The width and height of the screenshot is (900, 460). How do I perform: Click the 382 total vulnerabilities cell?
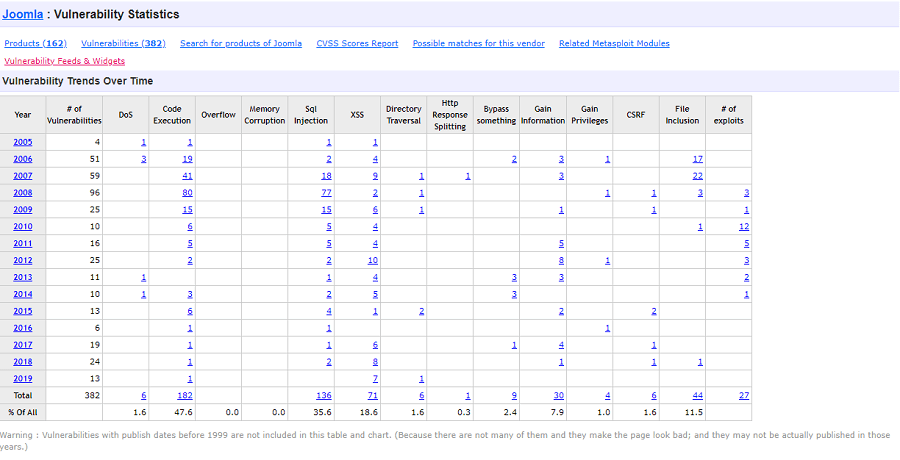coord(74,396)
